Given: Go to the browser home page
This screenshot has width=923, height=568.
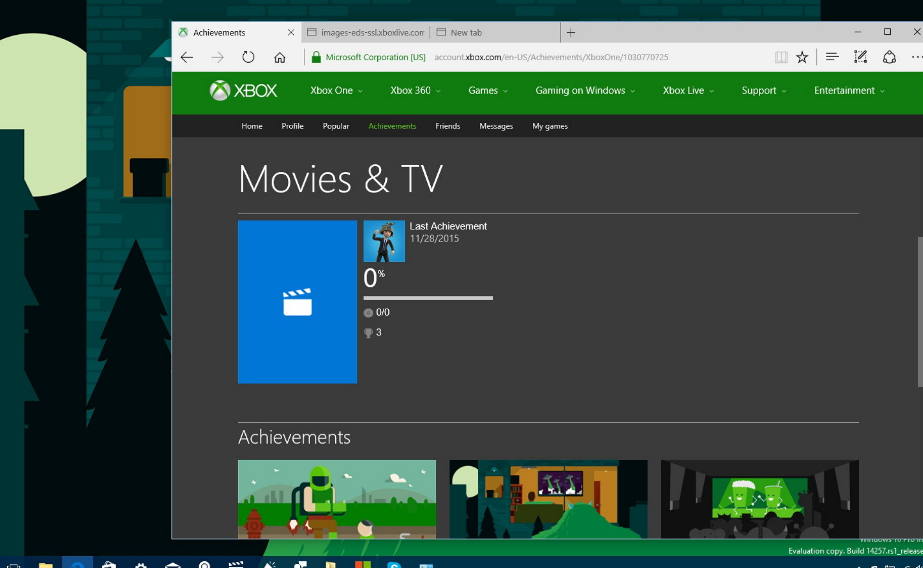Looking at the screenshot, I should pyautogui.click(x=280, y=58).
